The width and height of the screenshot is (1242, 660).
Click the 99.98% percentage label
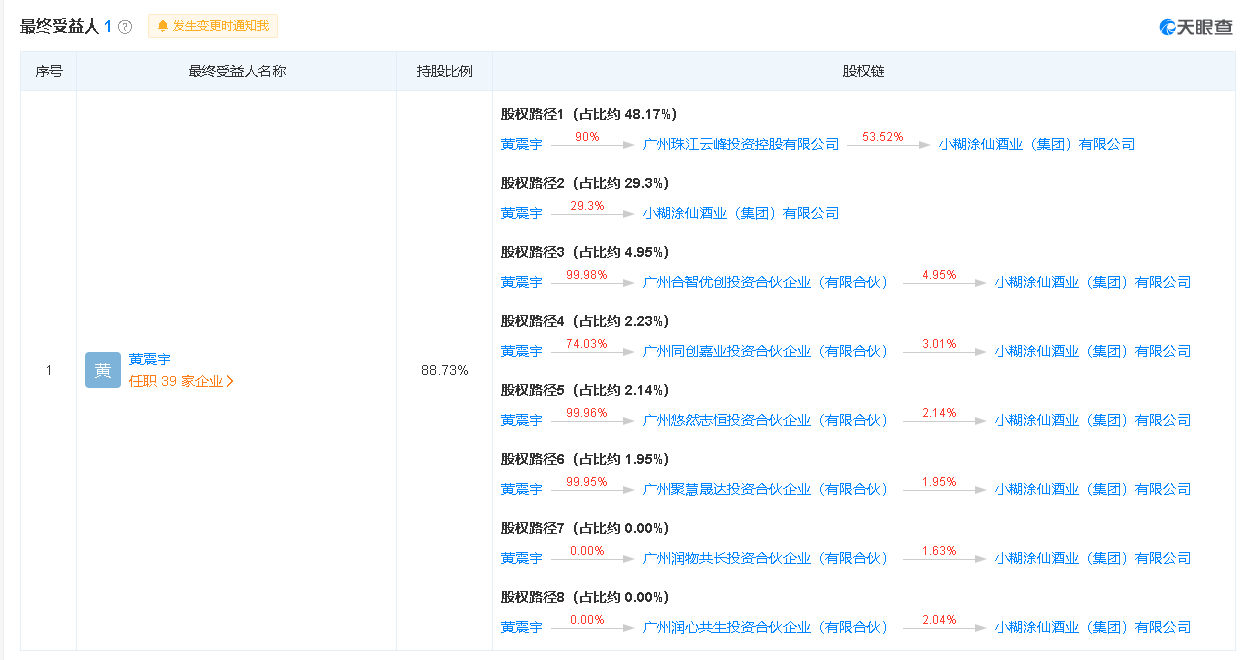tap(587, 274)
